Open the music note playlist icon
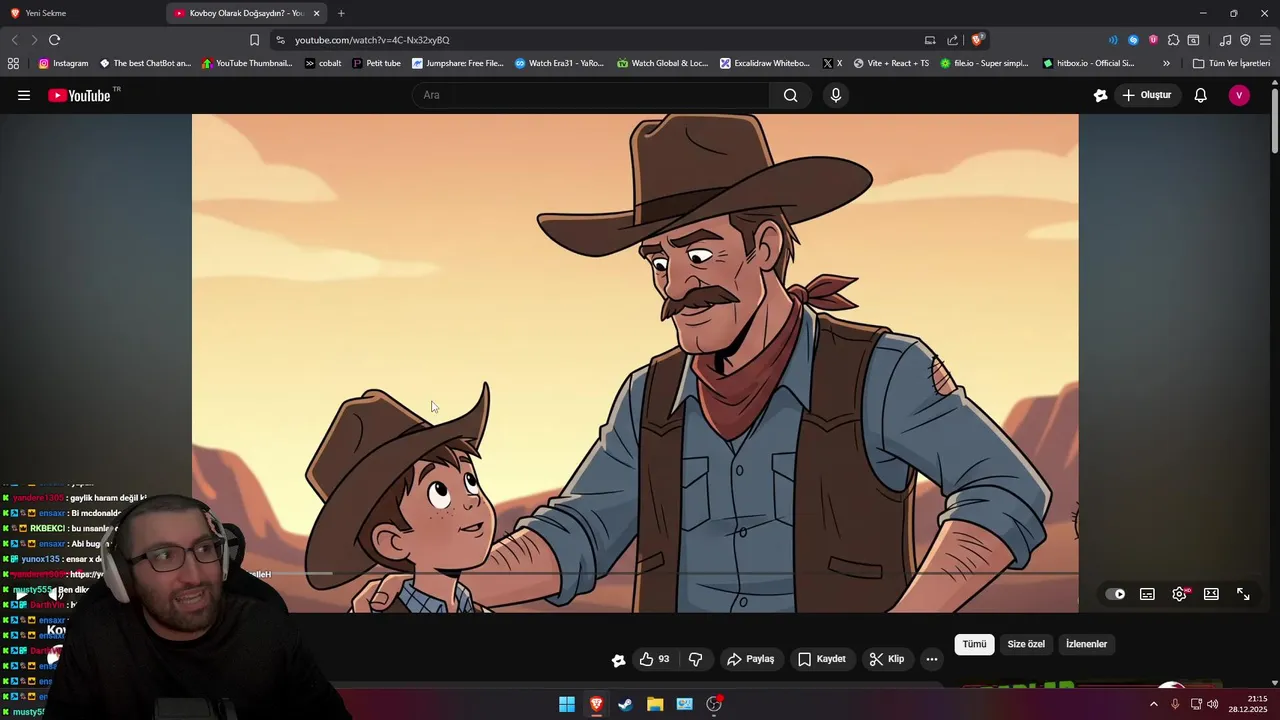Image resolution: width=1280 pixels, height=720 pixels. (x=1225, y=40)
